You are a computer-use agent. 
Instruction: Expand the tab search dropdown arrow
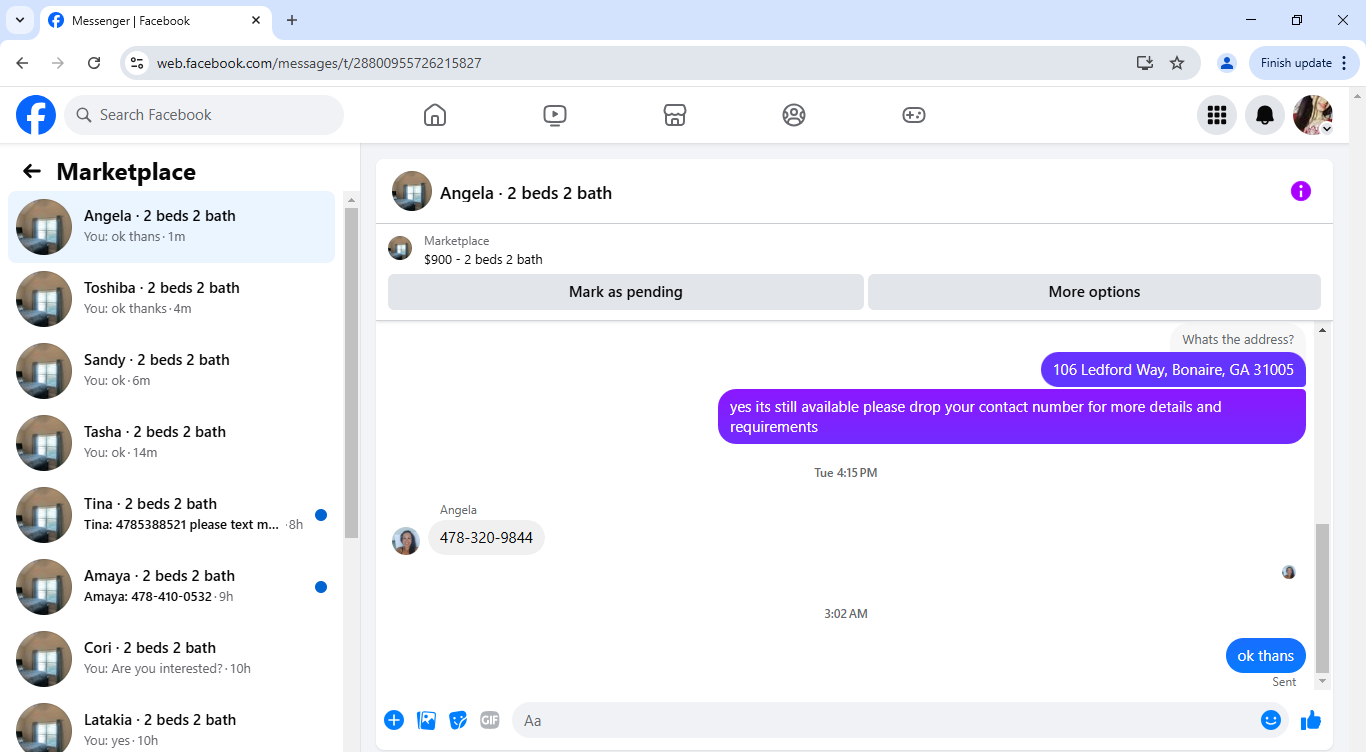[x=19, y=20]
